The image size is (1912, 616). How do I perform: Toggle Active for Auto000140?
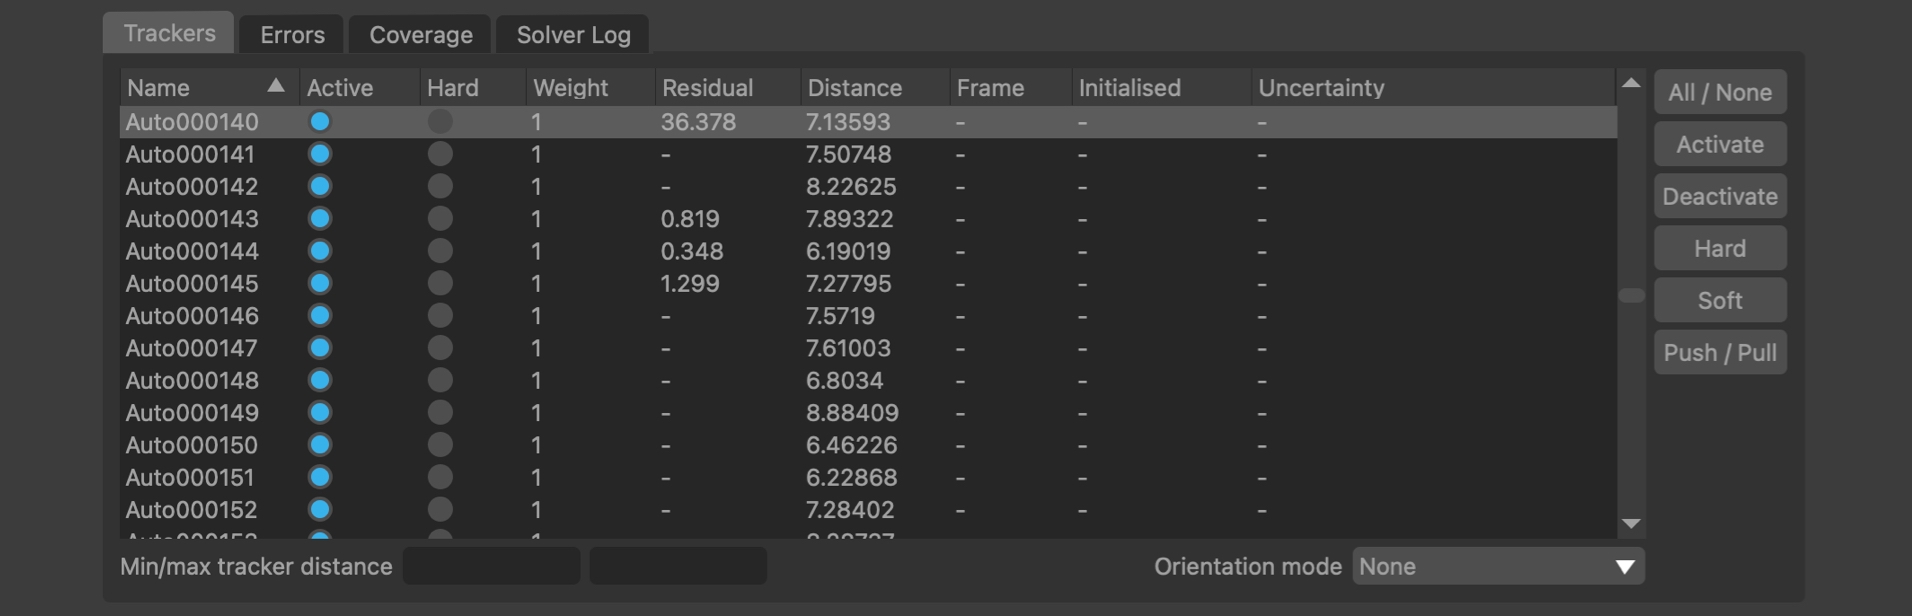click(320, 122)
